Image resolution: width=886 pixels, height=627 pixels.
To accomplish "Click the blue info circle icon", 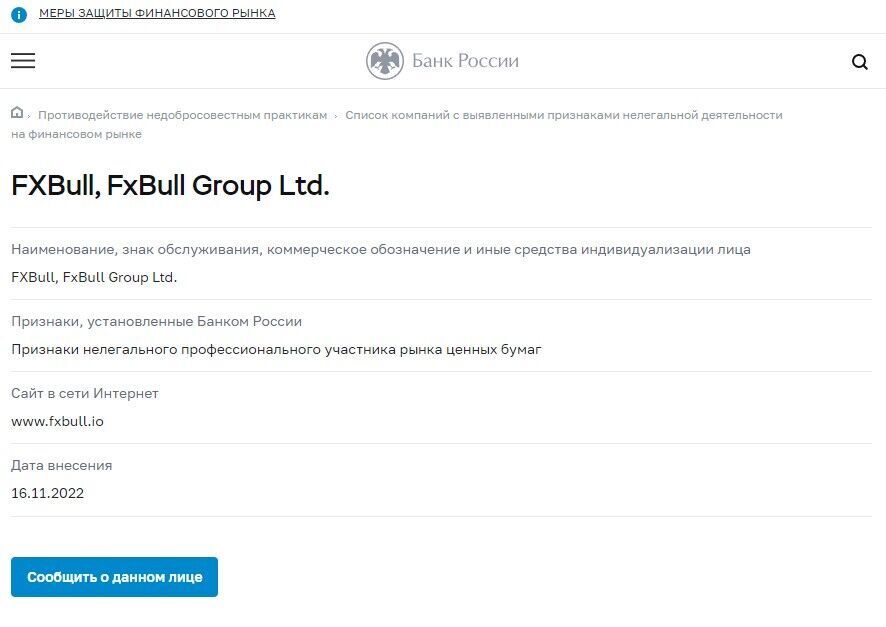I will (19, 15).
